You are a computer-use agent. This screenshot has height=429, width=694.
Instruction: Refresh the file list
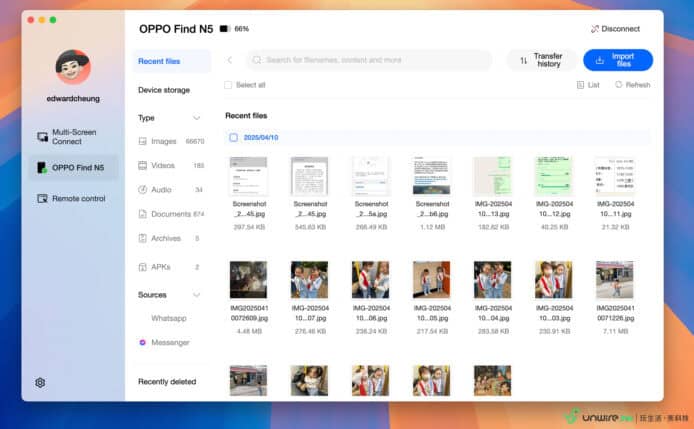632,85
